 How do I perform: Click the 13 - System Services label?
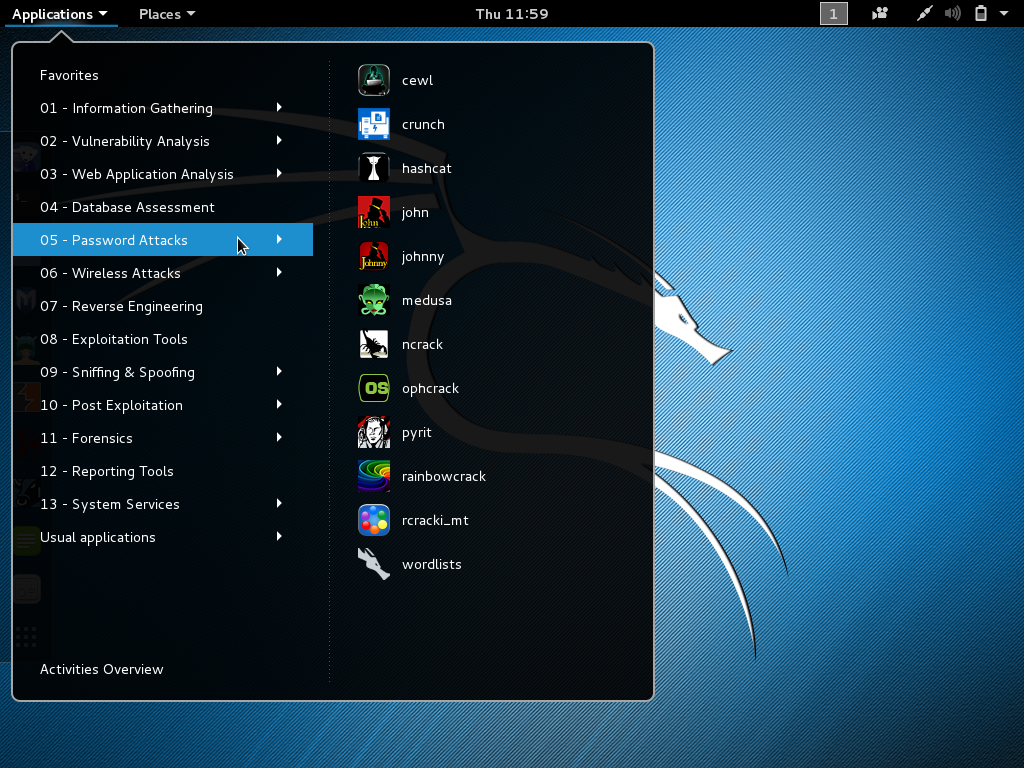110,504
